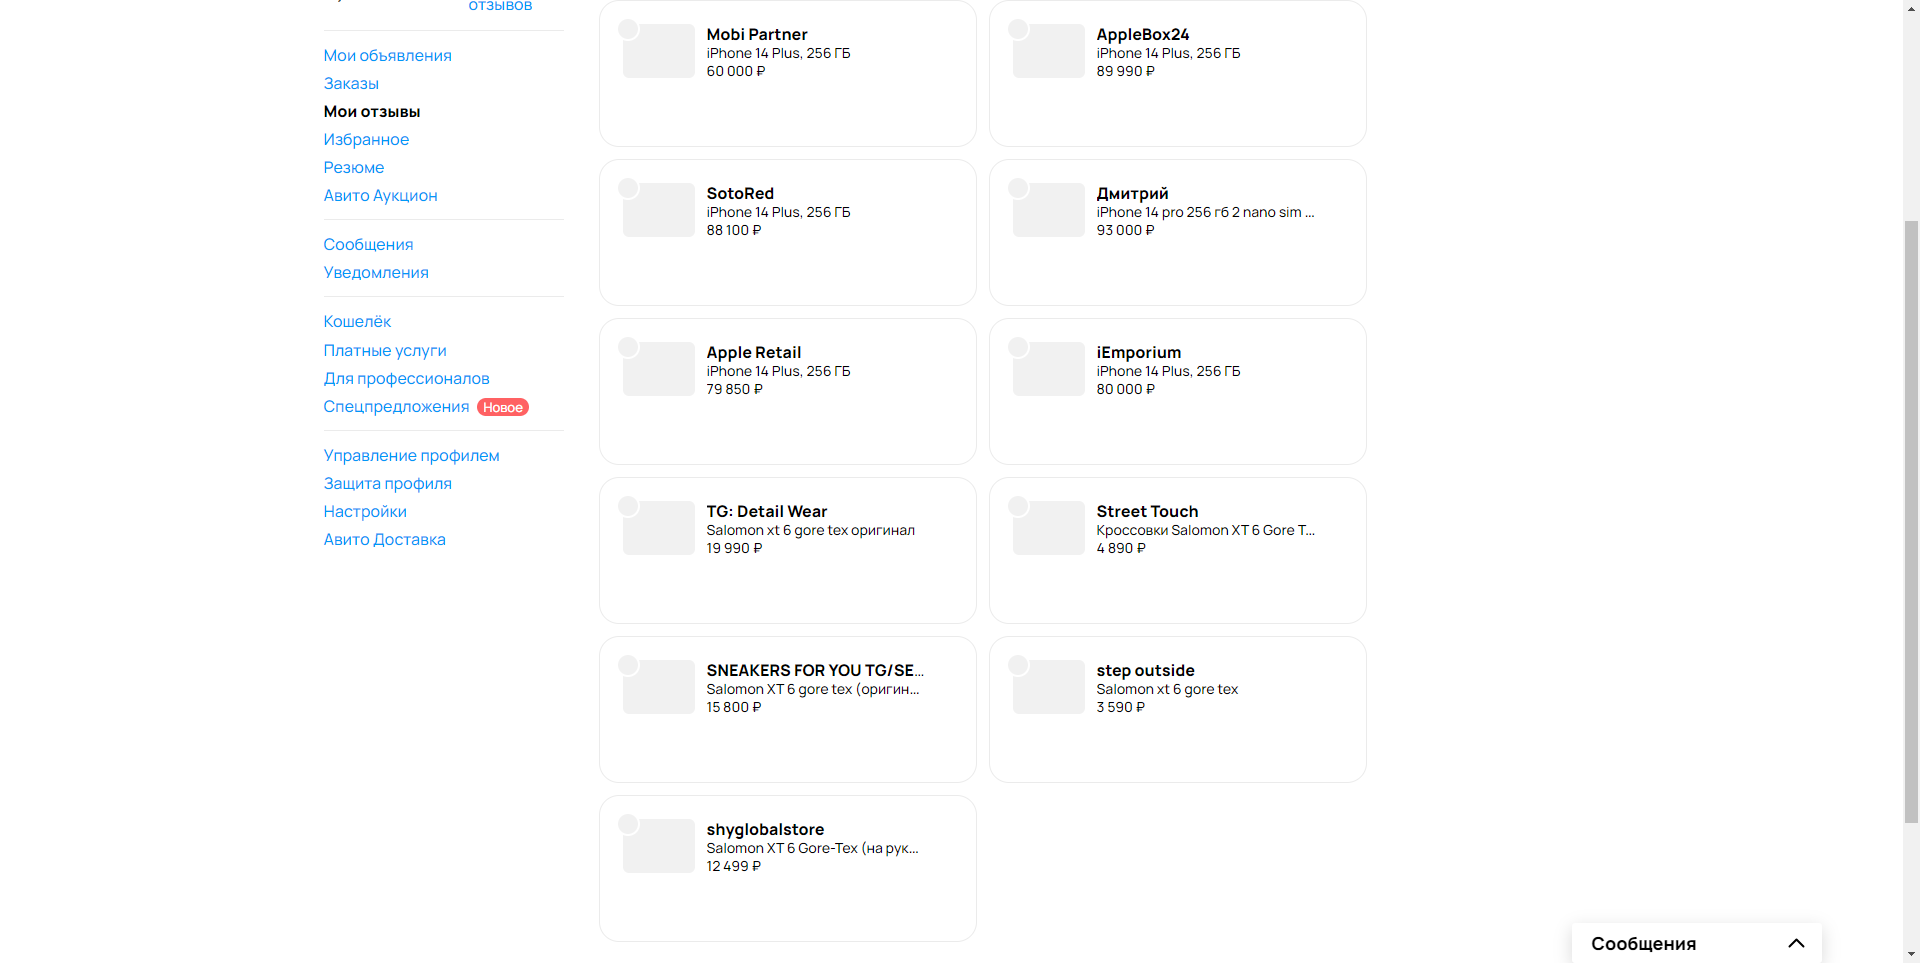
Task: Open Сообщения in the sidebar menu
Action: 368,244
